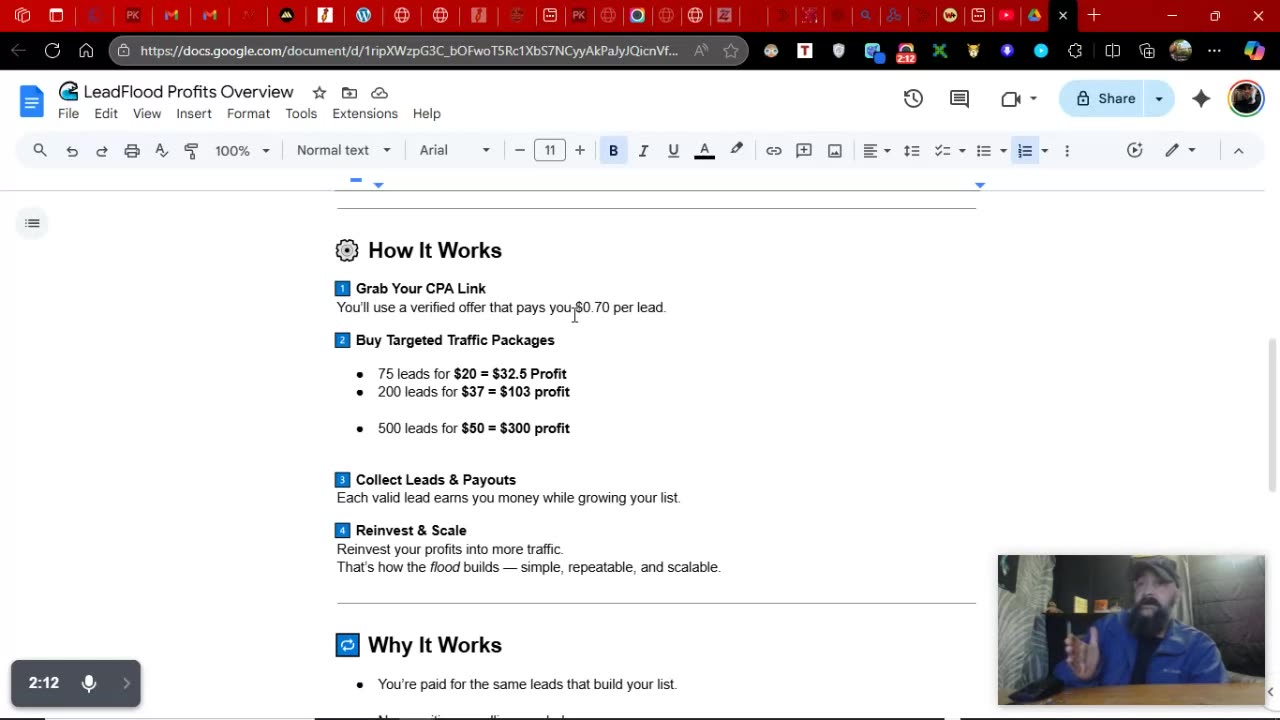Go to the browser home page
This screenshot has height=720, width=1280.
(x=86, y=51)
